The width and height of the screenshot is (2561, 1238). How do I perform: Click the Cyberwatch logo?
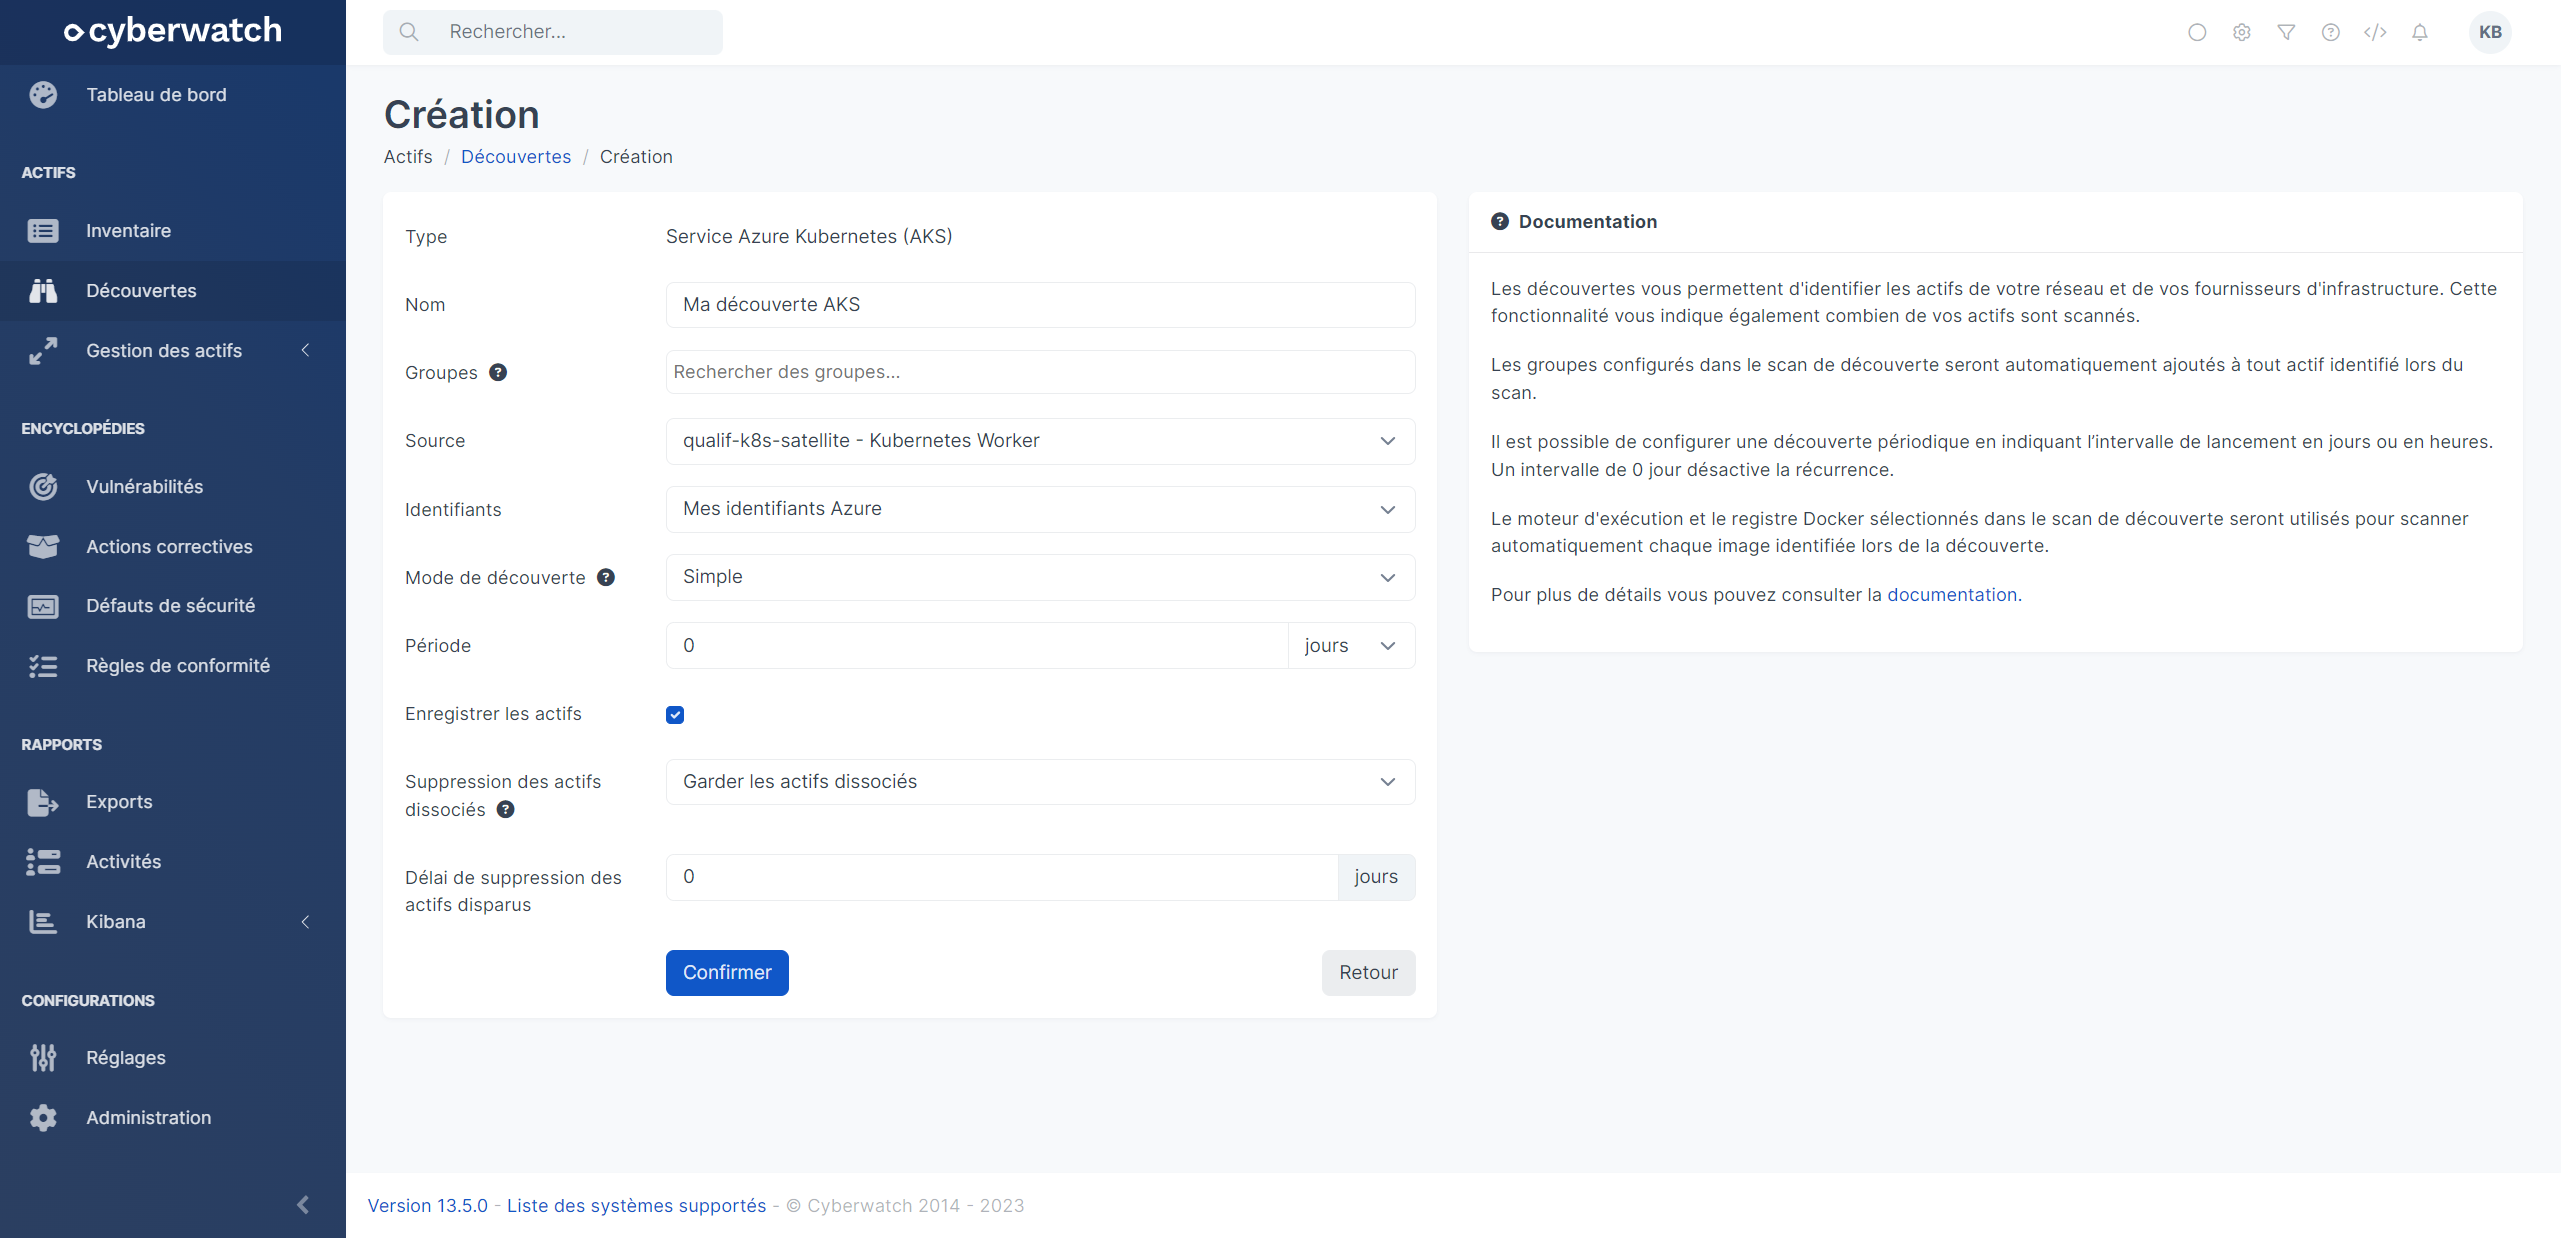click(173, 31)
